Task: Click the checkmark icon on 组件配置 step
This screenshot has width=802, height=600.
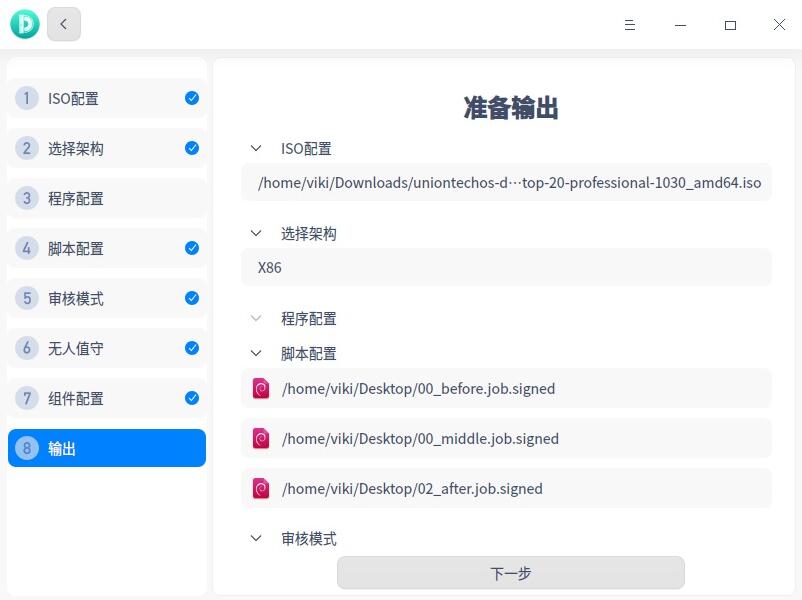Action: [x=191, y=398]
